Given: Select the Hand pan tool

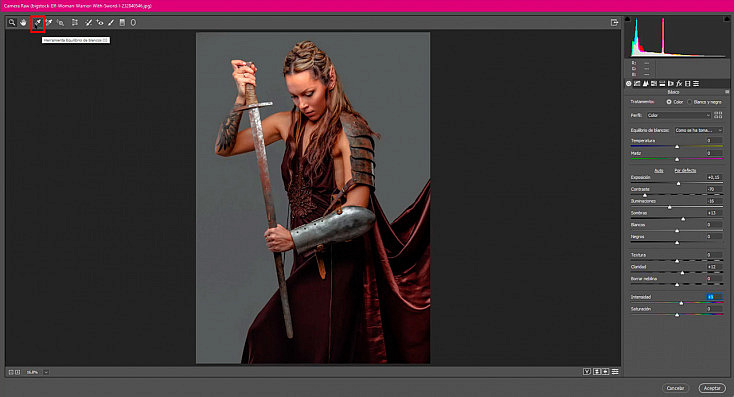Looking at the screenshot, I should pyautogui.click(x=23, y=22).
